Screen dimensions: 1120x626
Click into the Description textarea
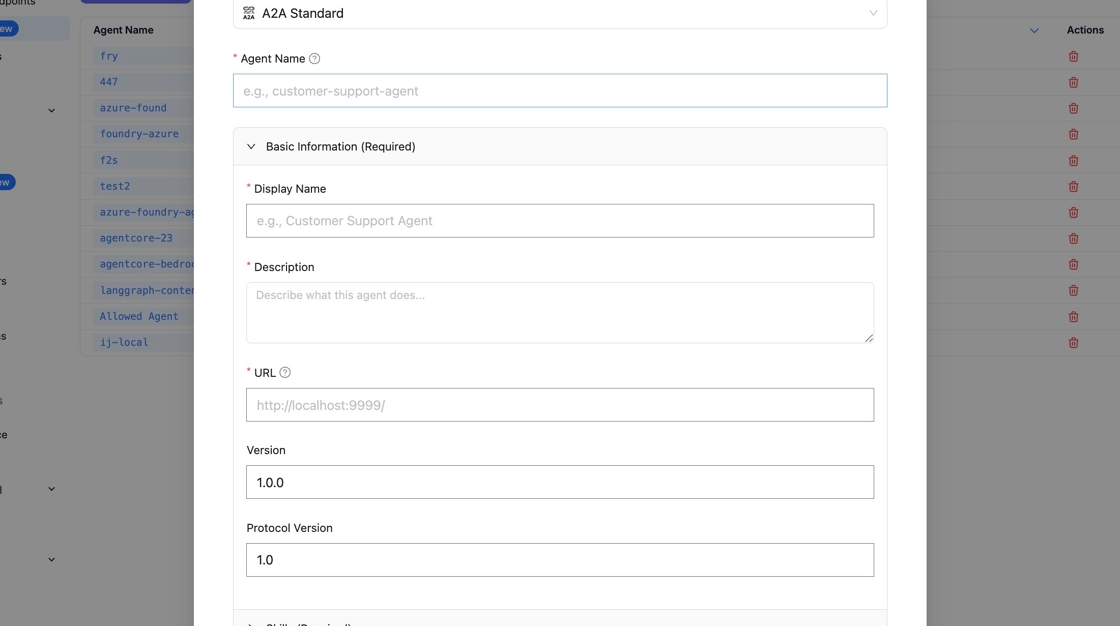point(559,312)
